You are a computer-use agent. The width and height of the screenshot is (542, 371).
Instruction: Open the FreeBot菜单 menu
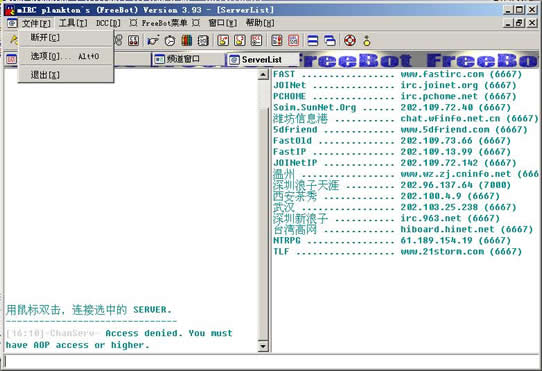[x=165, y=23]
